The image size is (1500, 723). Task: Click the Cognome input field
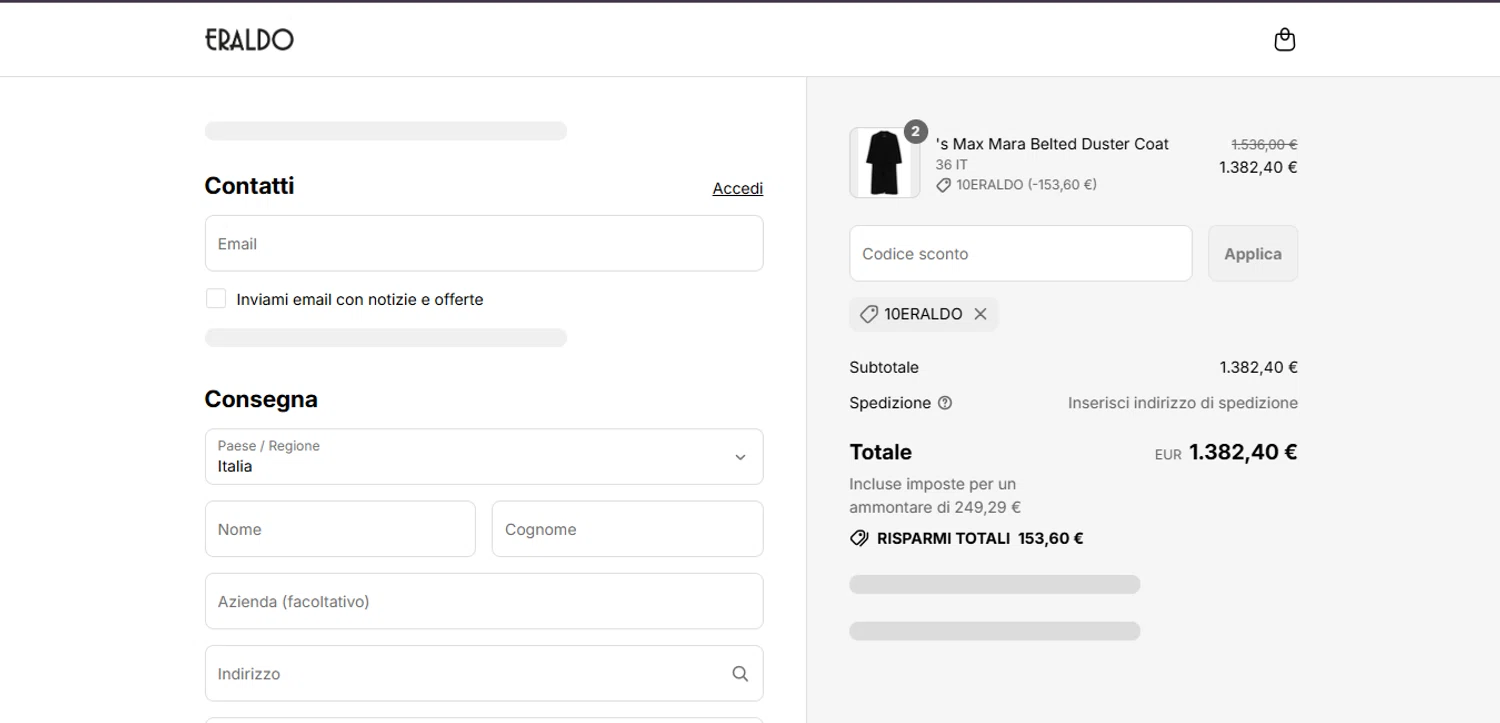(628, 529)
